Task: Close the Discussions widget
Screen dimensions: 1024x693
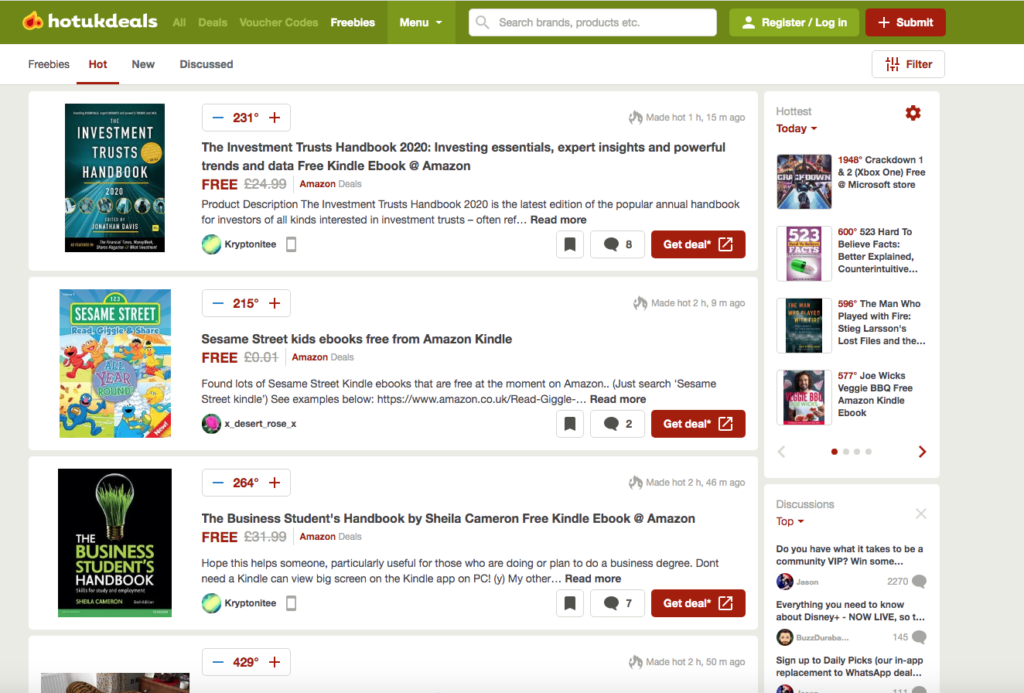Action: 921,514
